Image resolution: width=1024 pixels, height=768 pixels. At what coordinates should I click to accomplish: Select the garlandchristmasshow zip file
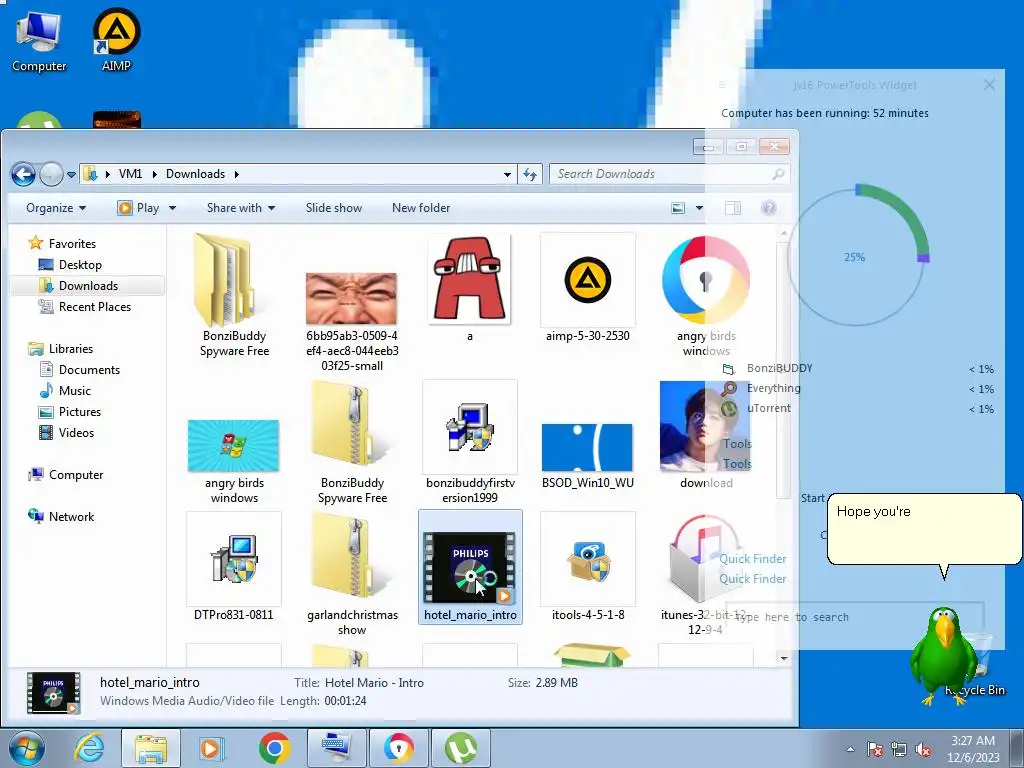point(352,575)
